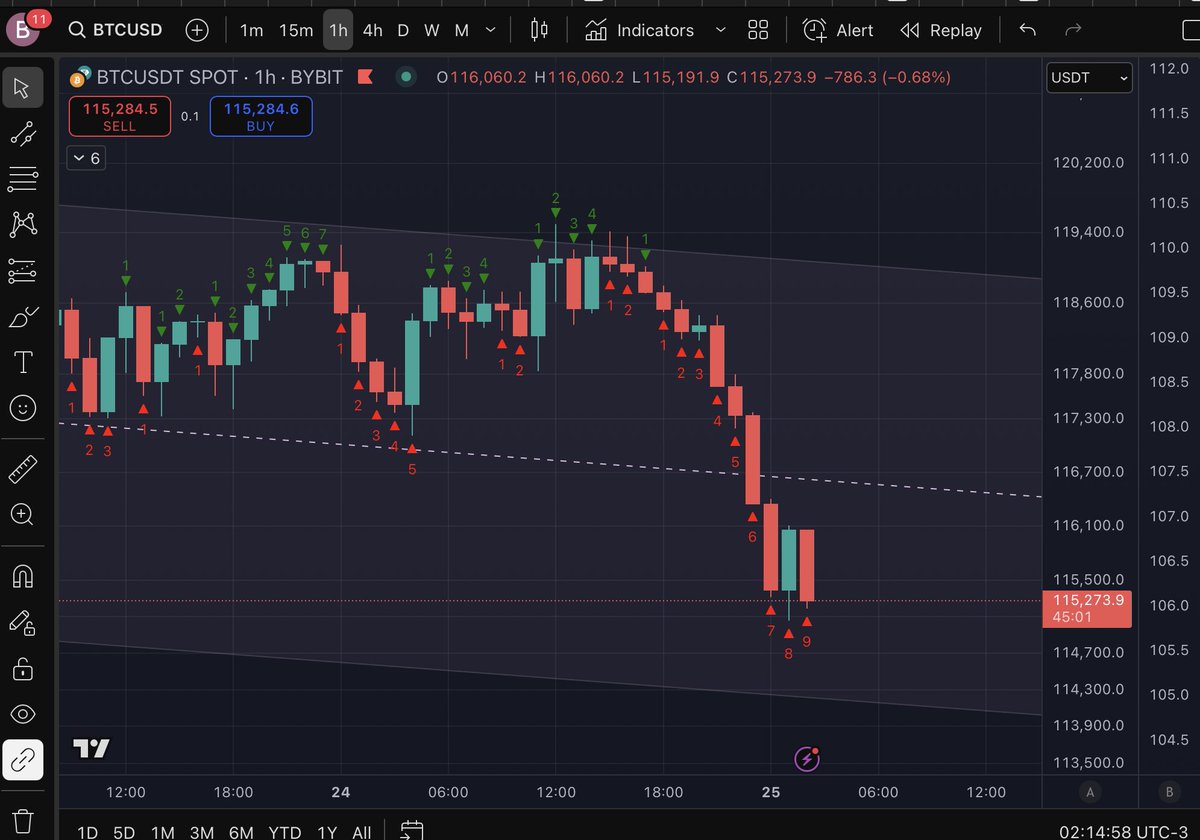Image resolution: width=1200 pixels, height=840 pixels.
Task: Toggle the B scale button
Action: point(1167,792)
